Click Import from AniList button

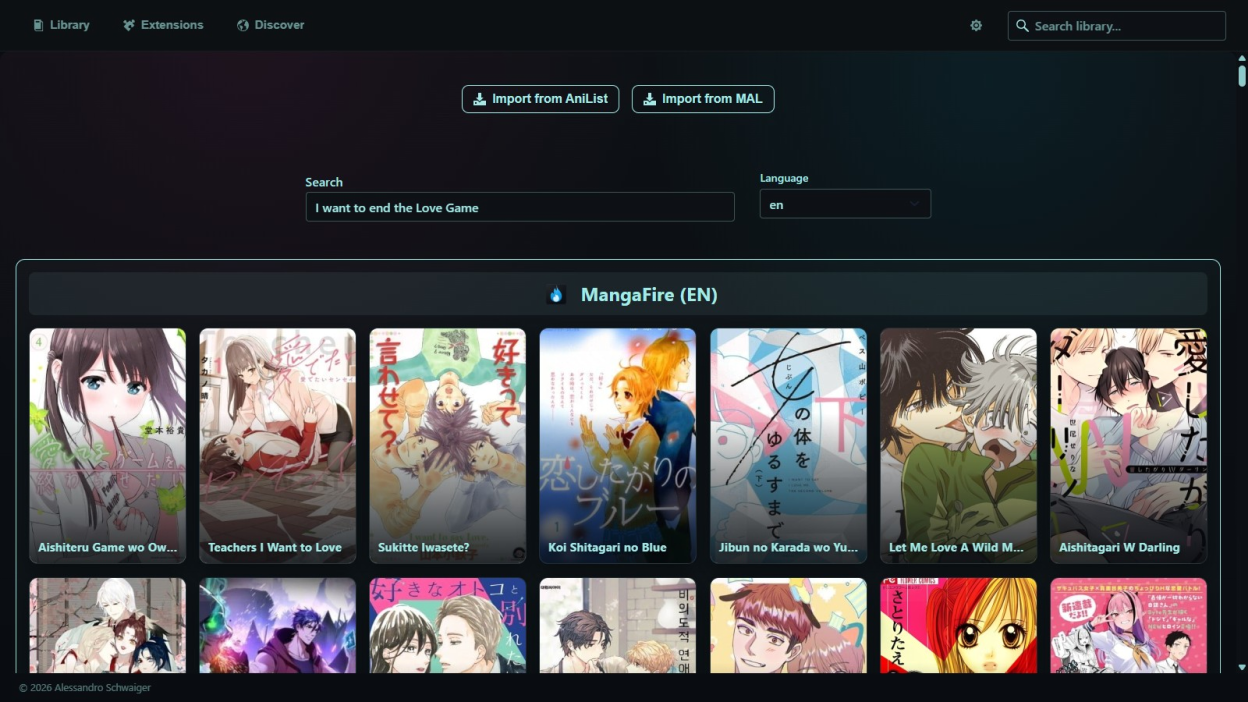(x=540, y=99)
